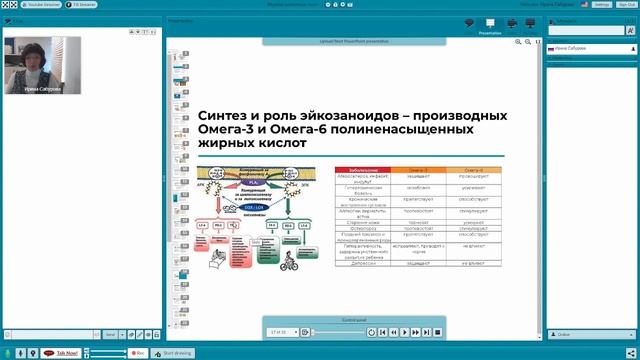Click the Sign Out button
640x360 pixels.
point(627,4)
